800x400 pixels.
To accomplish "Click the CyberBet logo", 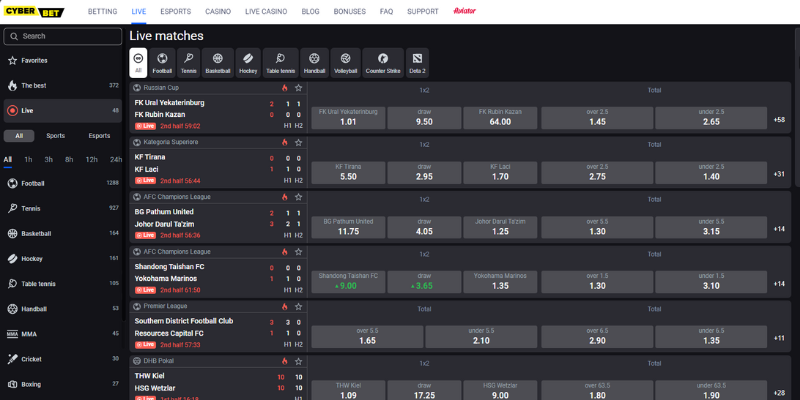I will point(34,11).
